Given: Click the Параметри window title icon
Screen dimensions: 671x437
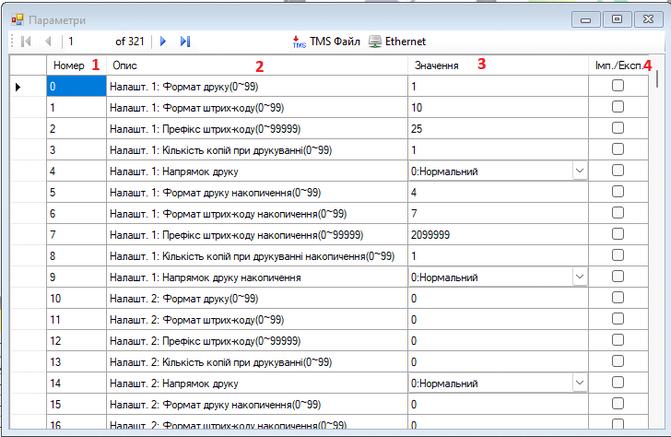Looking at the screenshot, I should click(x=16, y=19).
